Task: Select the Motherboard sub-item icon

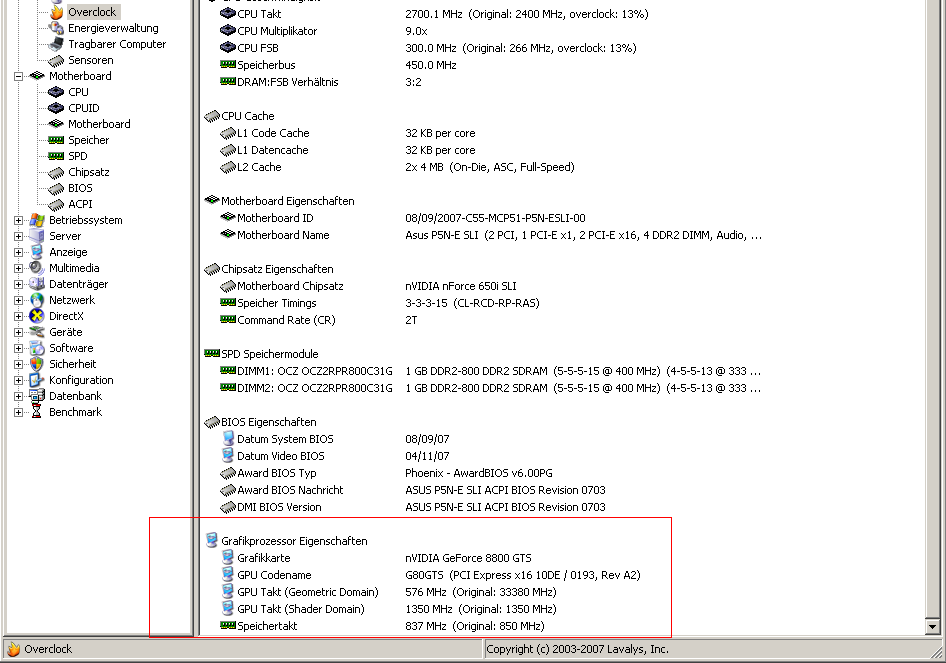Action: (x=56, y=124)
